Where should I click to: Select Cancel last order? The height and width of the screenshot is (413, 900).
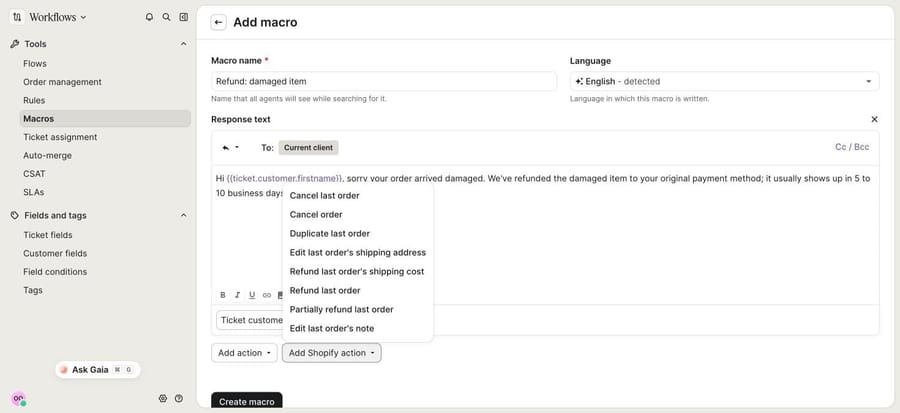click(x=324, y=196)
